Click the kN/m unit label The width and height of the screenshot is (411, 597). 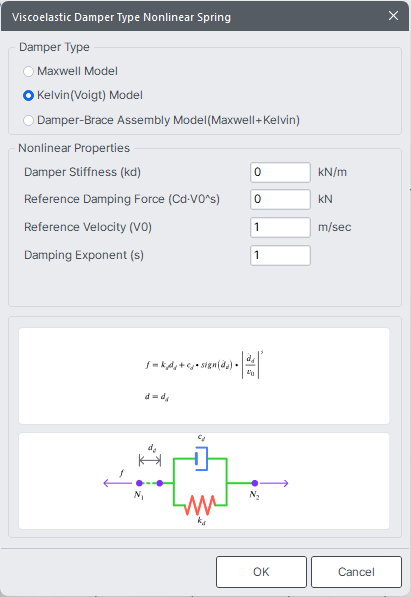click(333, 172)
